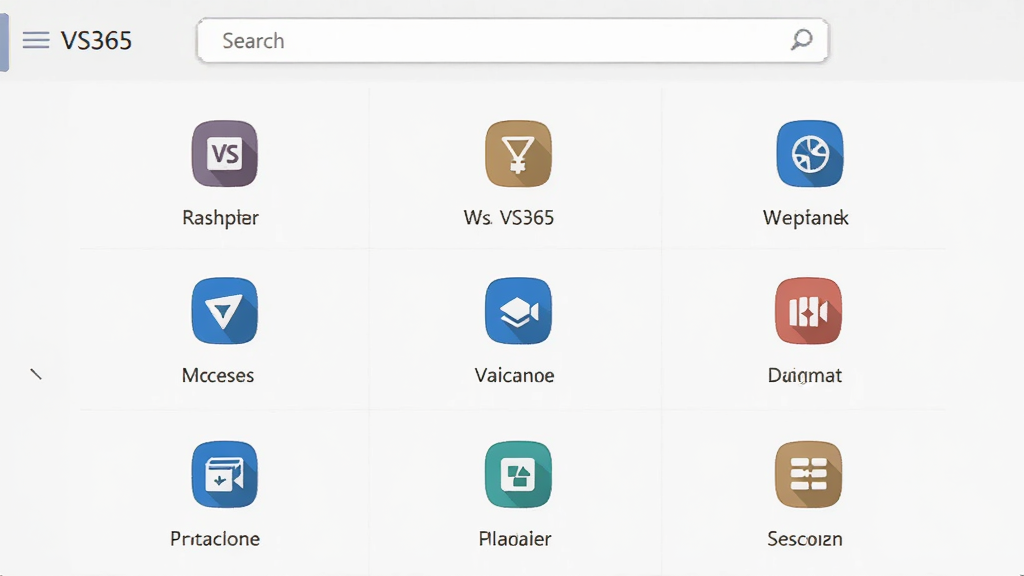
Task: Click the small arrow at left edge
Action: point(36,374)
